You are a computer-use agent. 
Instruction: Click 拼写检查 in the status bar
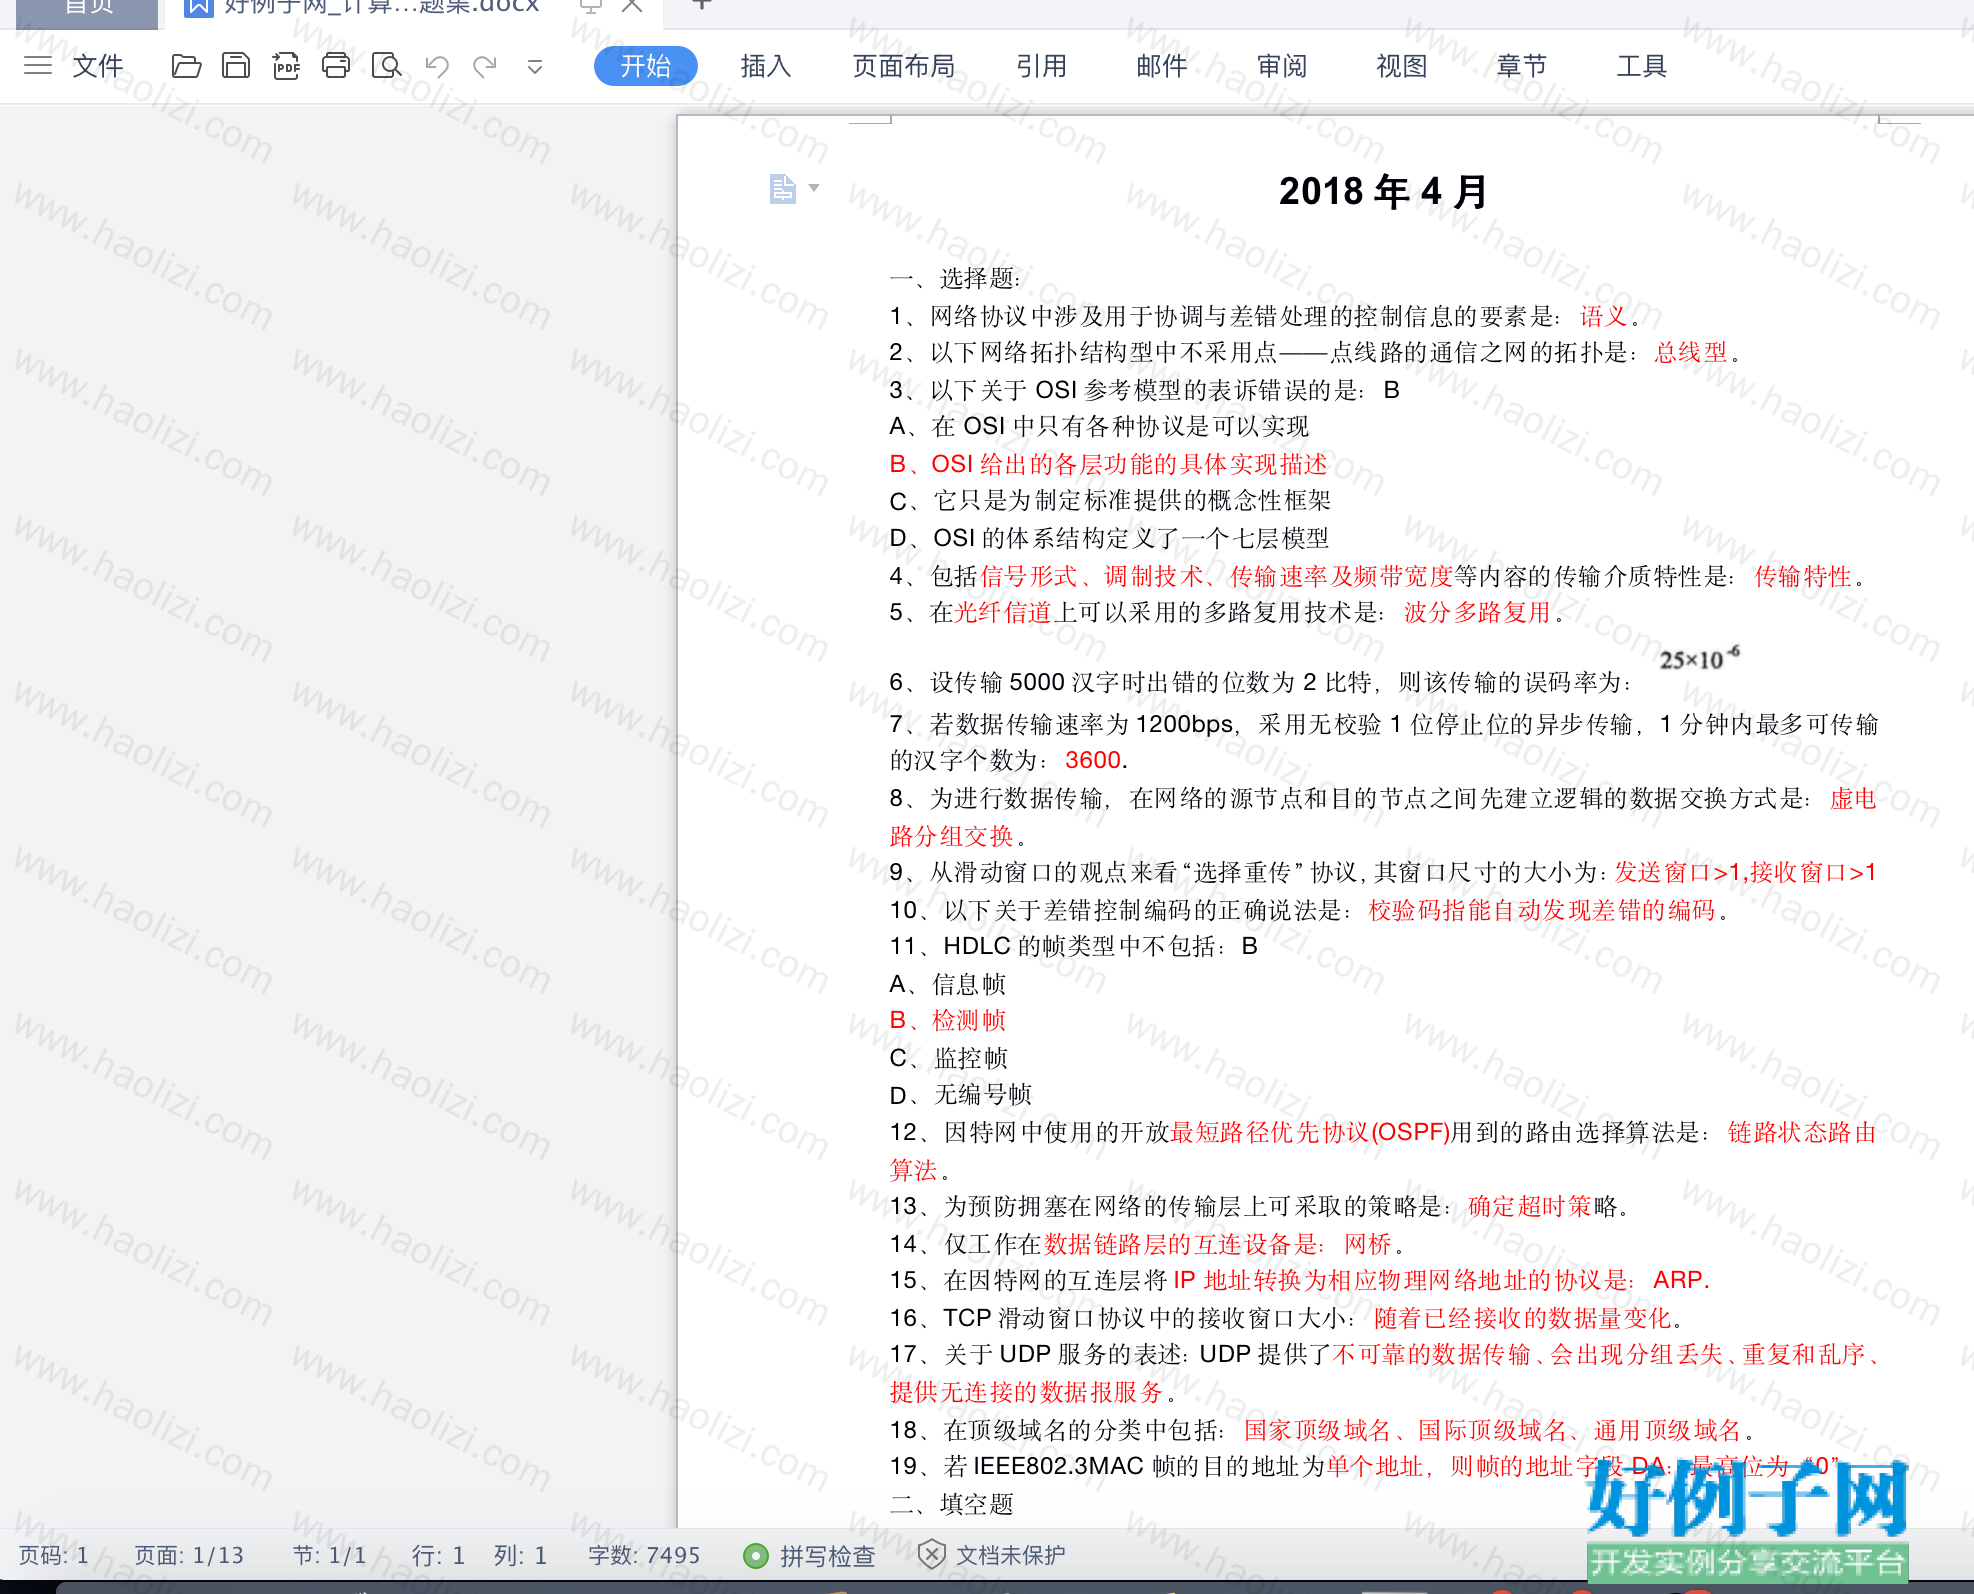[810, 1556]
